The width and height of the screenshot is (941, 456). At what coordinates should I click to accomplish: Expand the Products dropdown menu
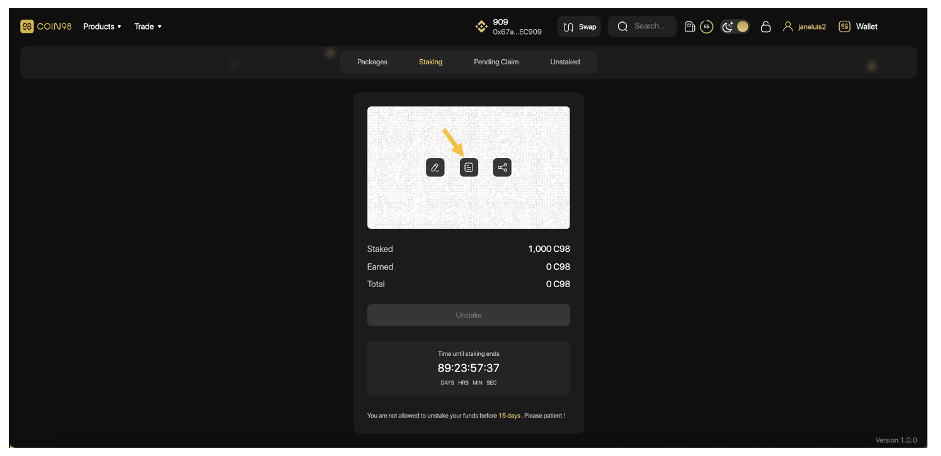tap(102, 26)
